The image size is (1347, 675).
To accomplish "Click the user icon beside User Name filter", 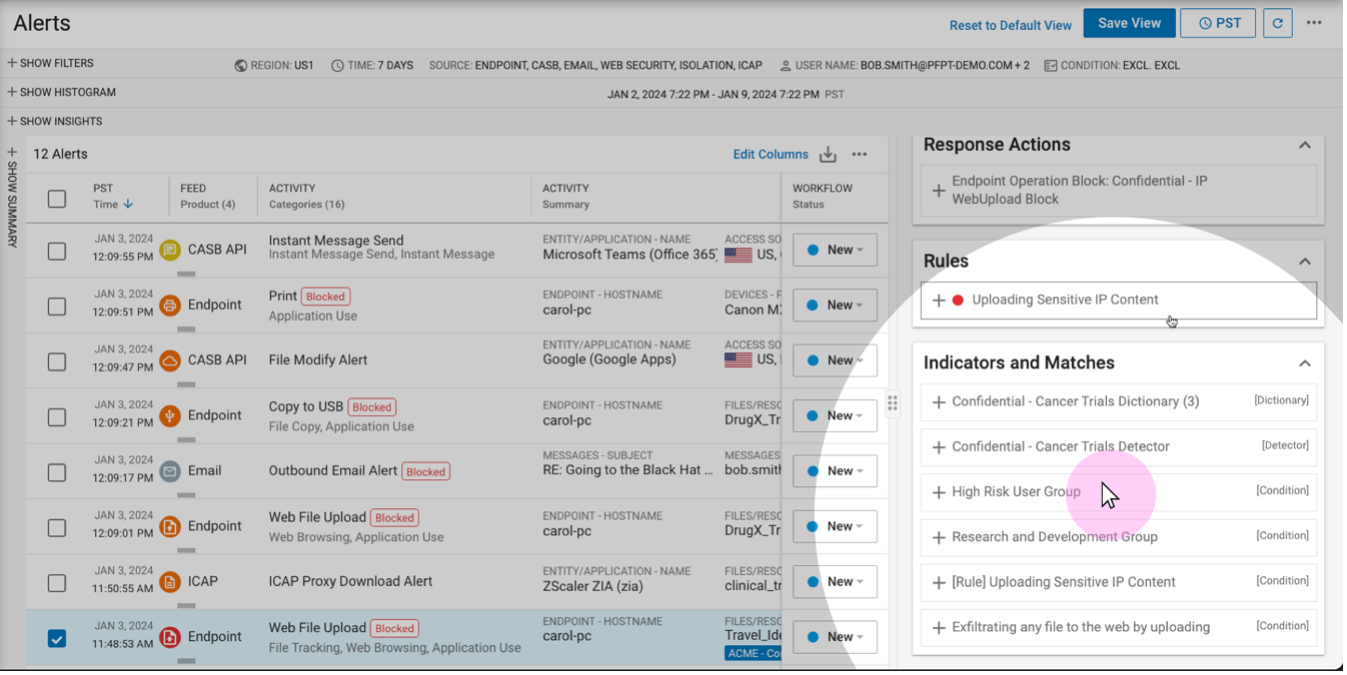I will pos(785,66).
